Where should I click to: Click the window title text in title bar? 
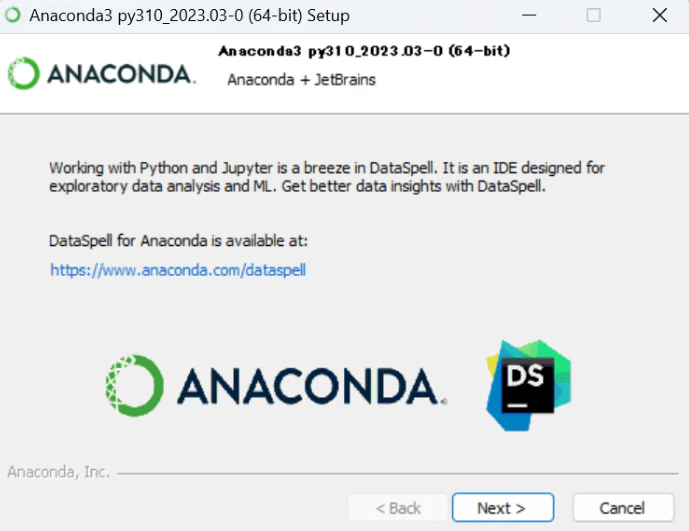click(x=189, y=16)
